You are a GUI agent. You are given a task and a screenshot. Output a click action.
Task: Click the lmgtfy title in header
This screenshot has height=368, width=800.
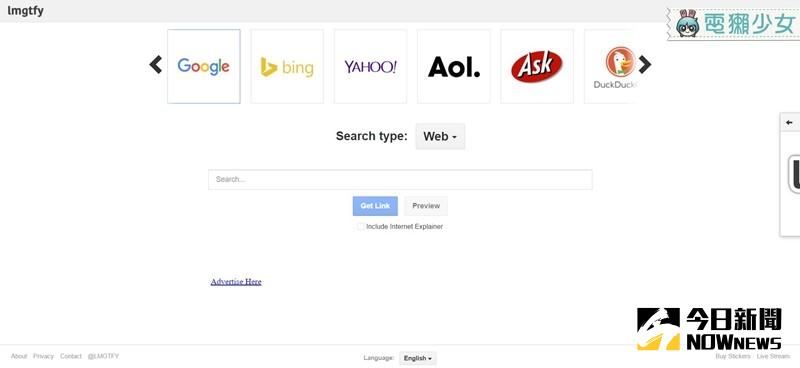[26, 11]
